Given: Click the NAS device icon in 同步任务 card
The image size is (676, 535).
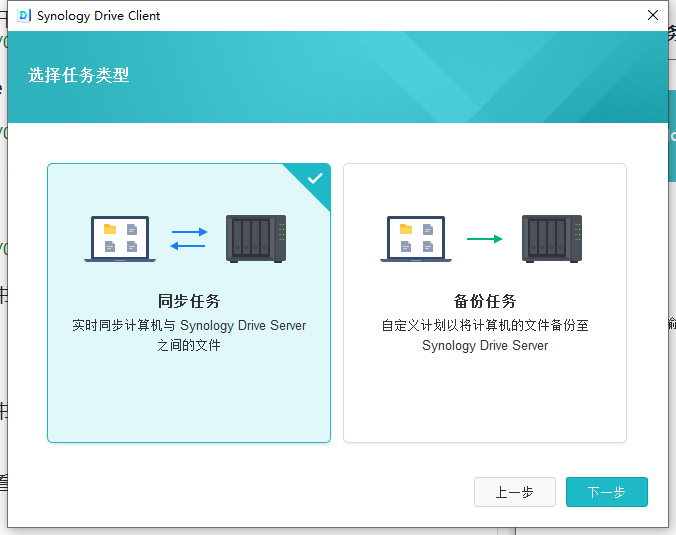Looking at the screenshot, I should (x=256, y=239).
